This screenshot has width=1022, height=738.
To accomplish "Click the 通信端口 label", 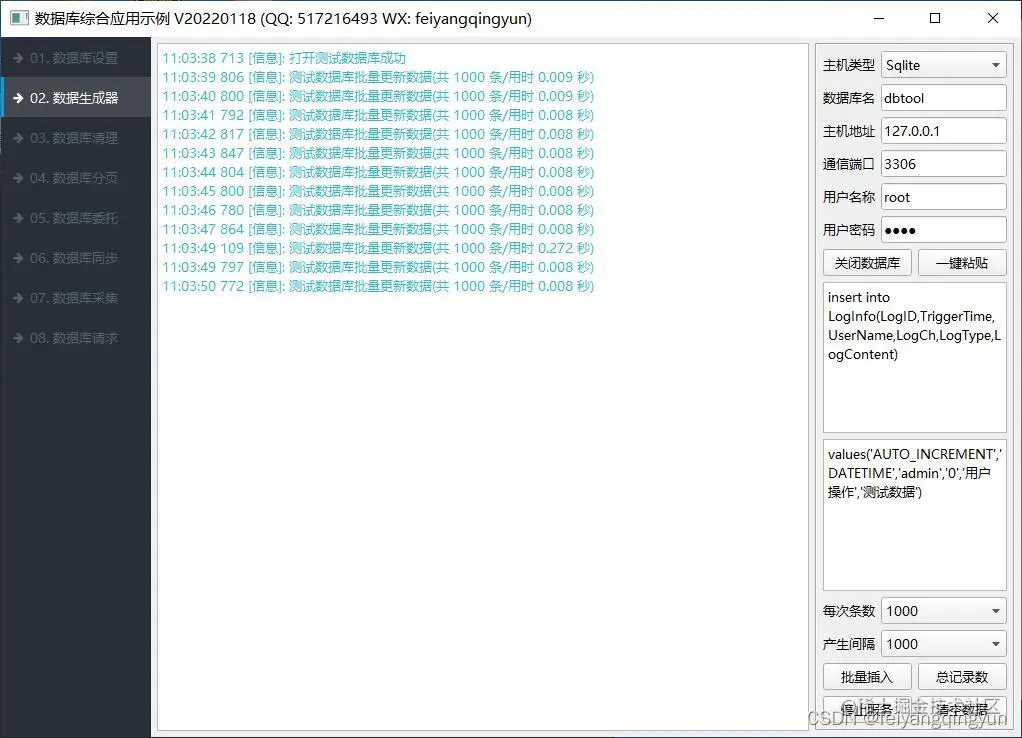I will click(x=849, y=164).
